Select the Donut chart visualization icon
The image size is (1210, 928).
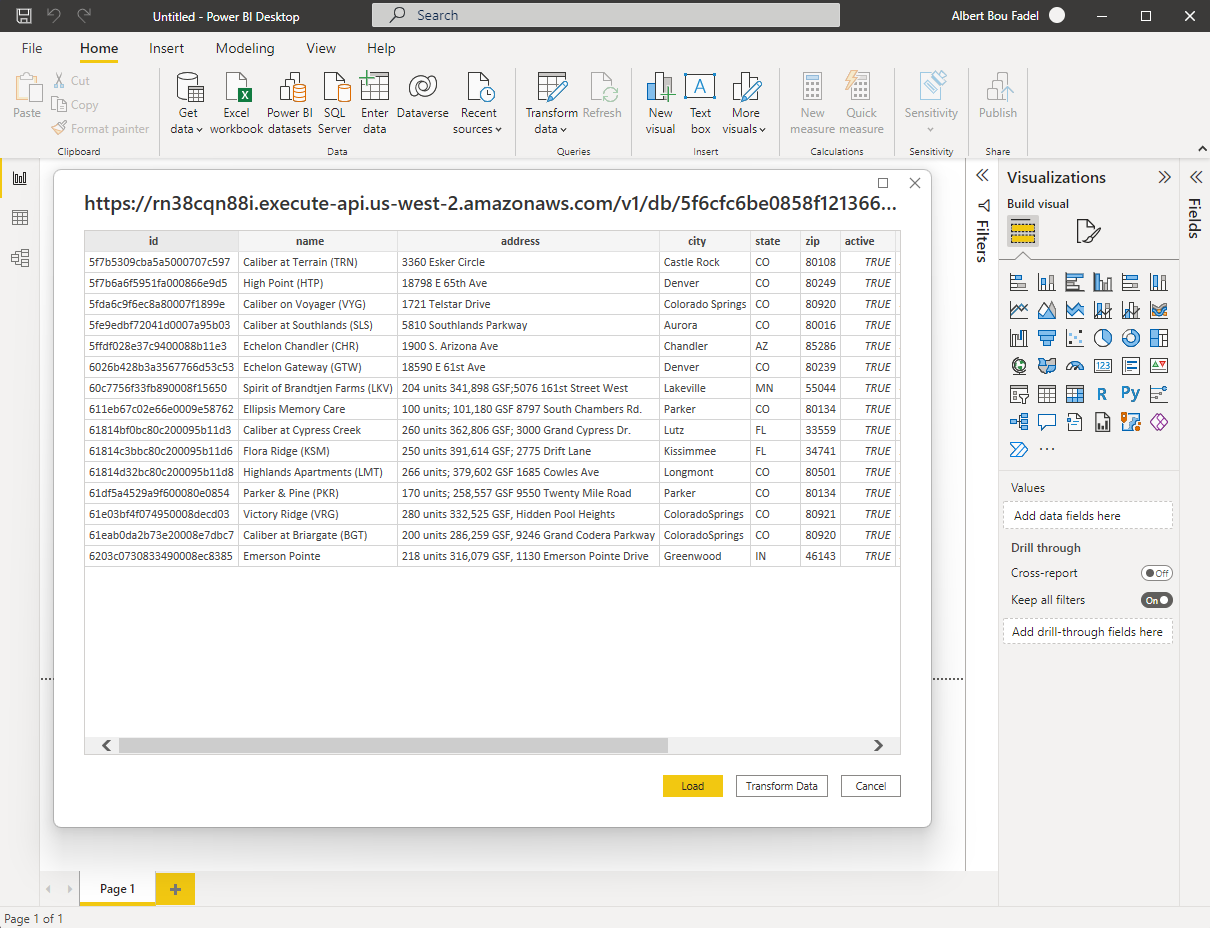[x=1130, y=338]
